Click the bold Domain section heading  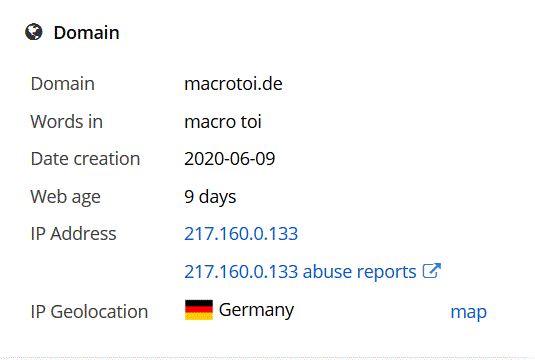point(86,33)
